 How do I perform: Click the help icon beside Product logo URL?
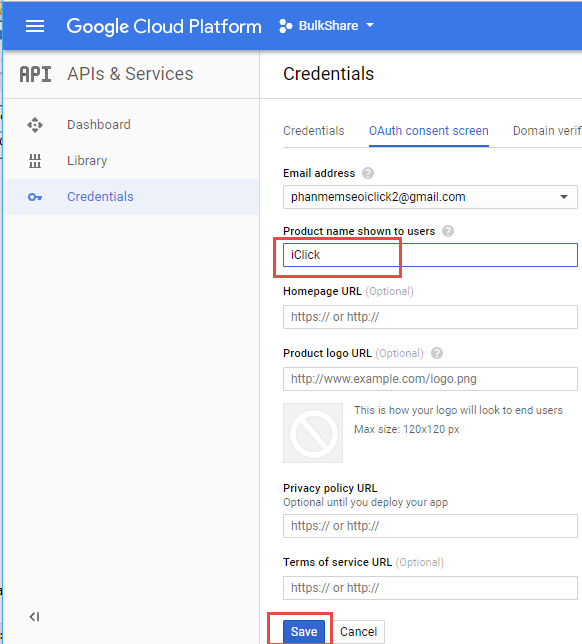click(437, 353)
